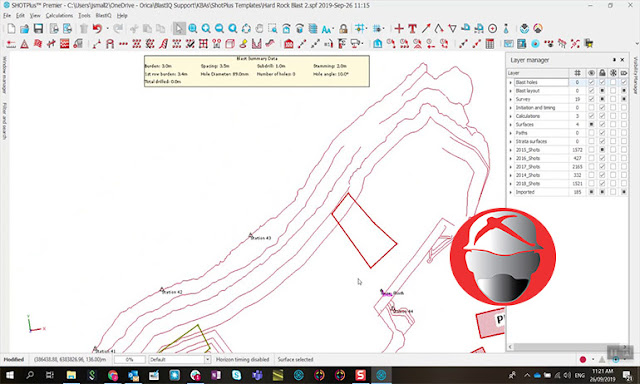This screenshot has width=640, height=384.
Task: Click the blue L1 house icon
Action: click(x=378, y=44)
